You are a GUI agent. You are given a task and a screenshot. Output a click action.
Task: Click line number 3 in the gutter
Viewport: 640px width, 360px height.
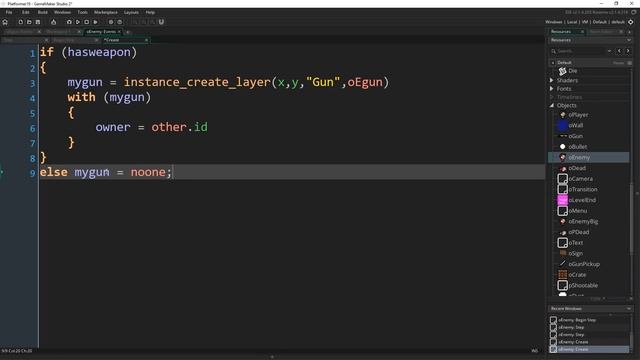[x=32, y=83]
